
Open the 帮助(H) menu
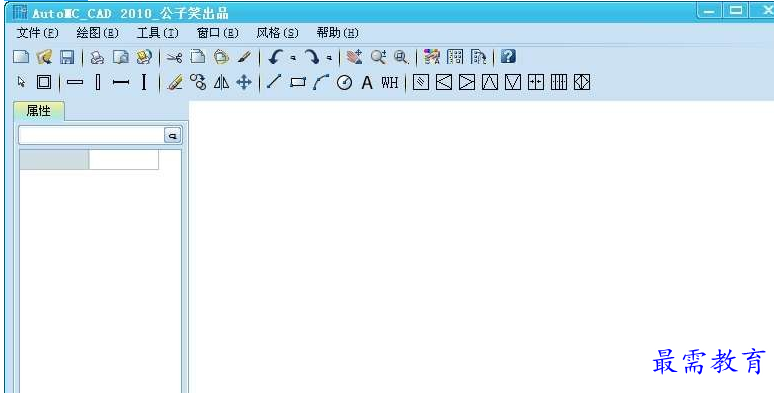[338, 33]
